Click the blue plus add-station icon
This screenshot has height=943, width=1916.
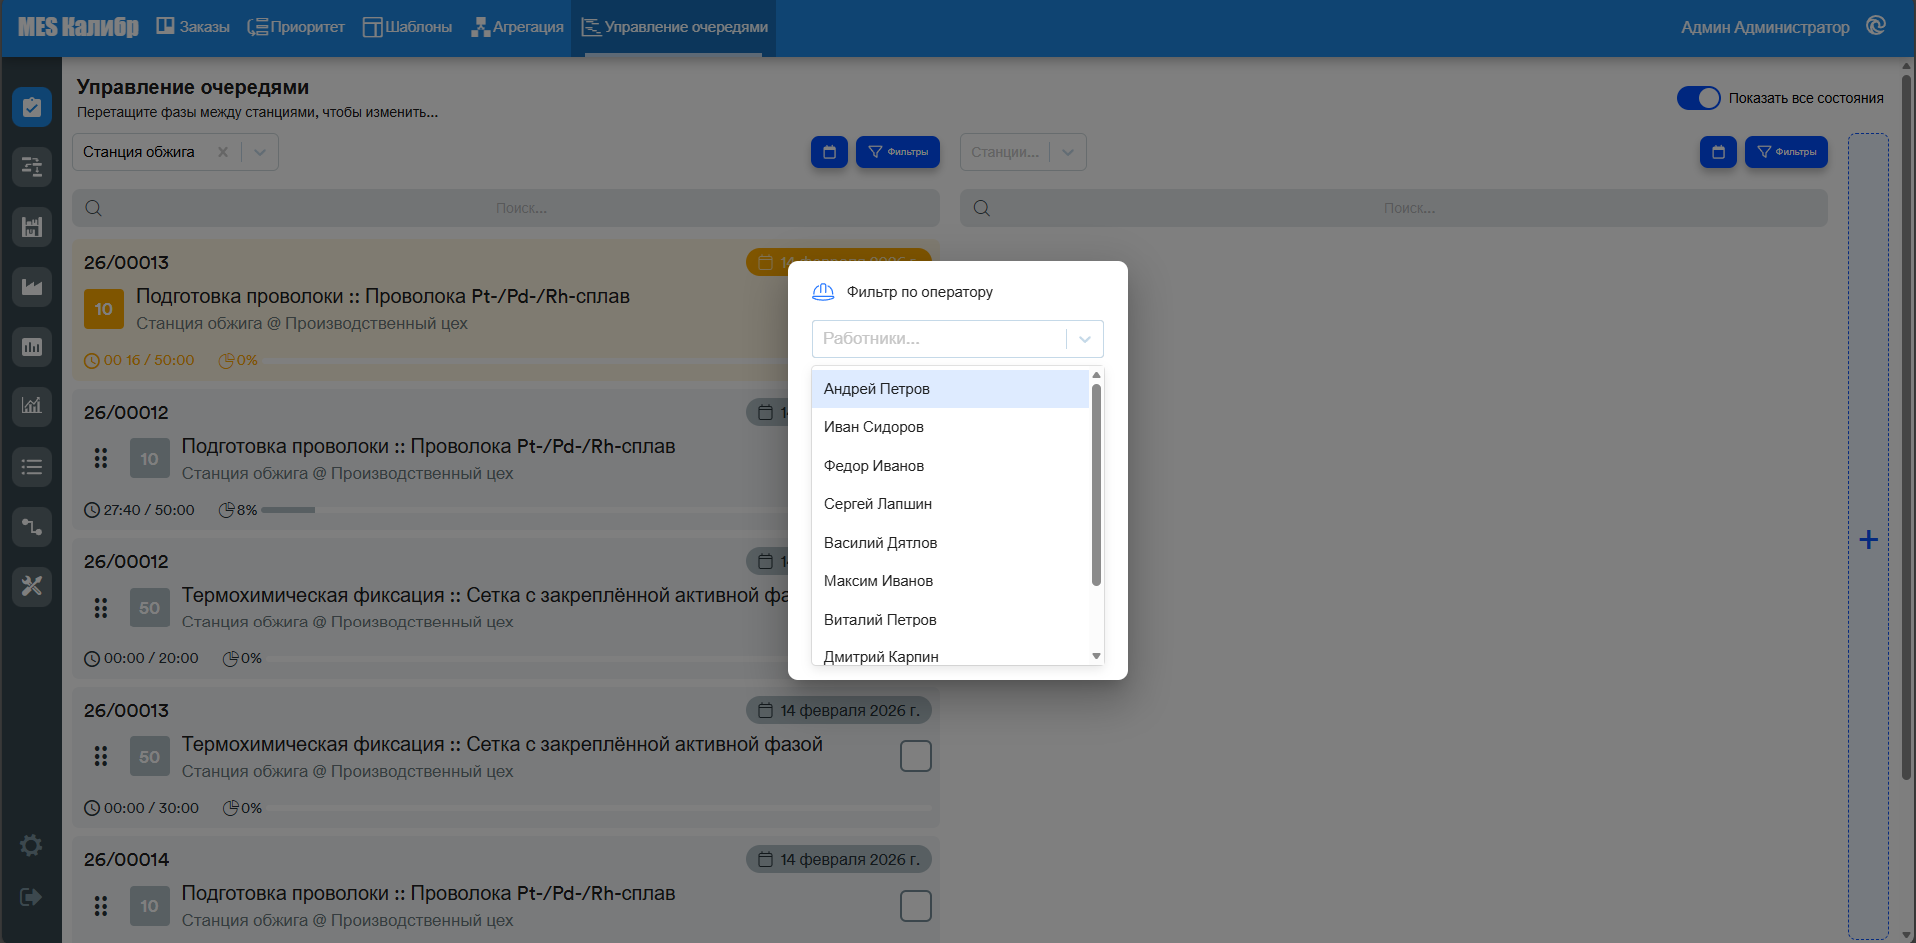[1868, 540]
